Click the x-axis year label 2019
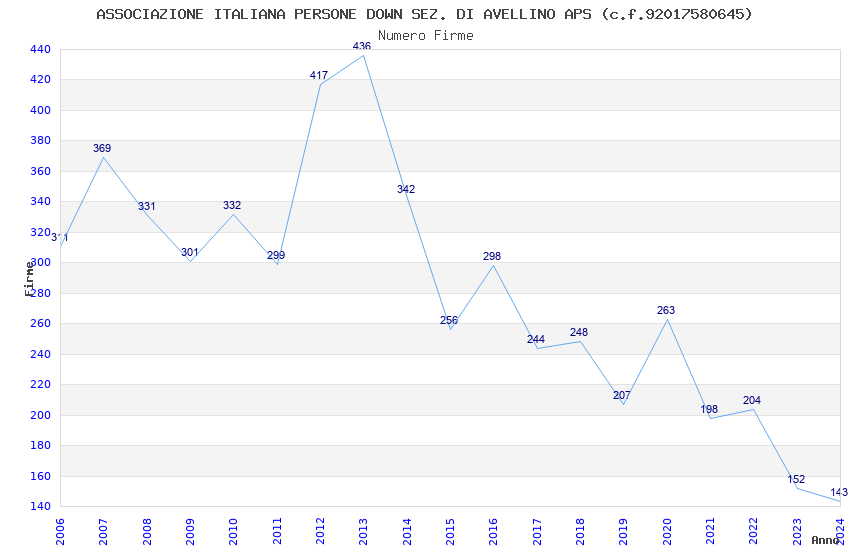 [x=623, y=531]
